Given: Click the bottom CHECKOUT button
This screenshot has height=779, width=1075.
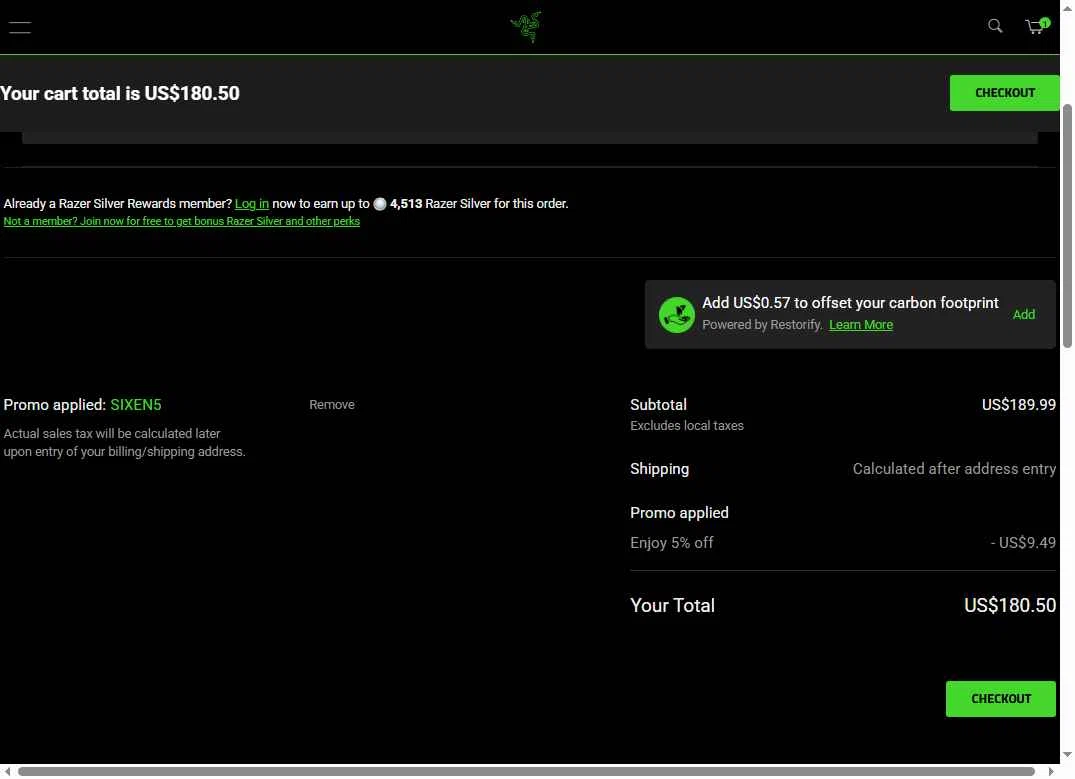Looking at the screenshot, I should (x=1000, y=699).
